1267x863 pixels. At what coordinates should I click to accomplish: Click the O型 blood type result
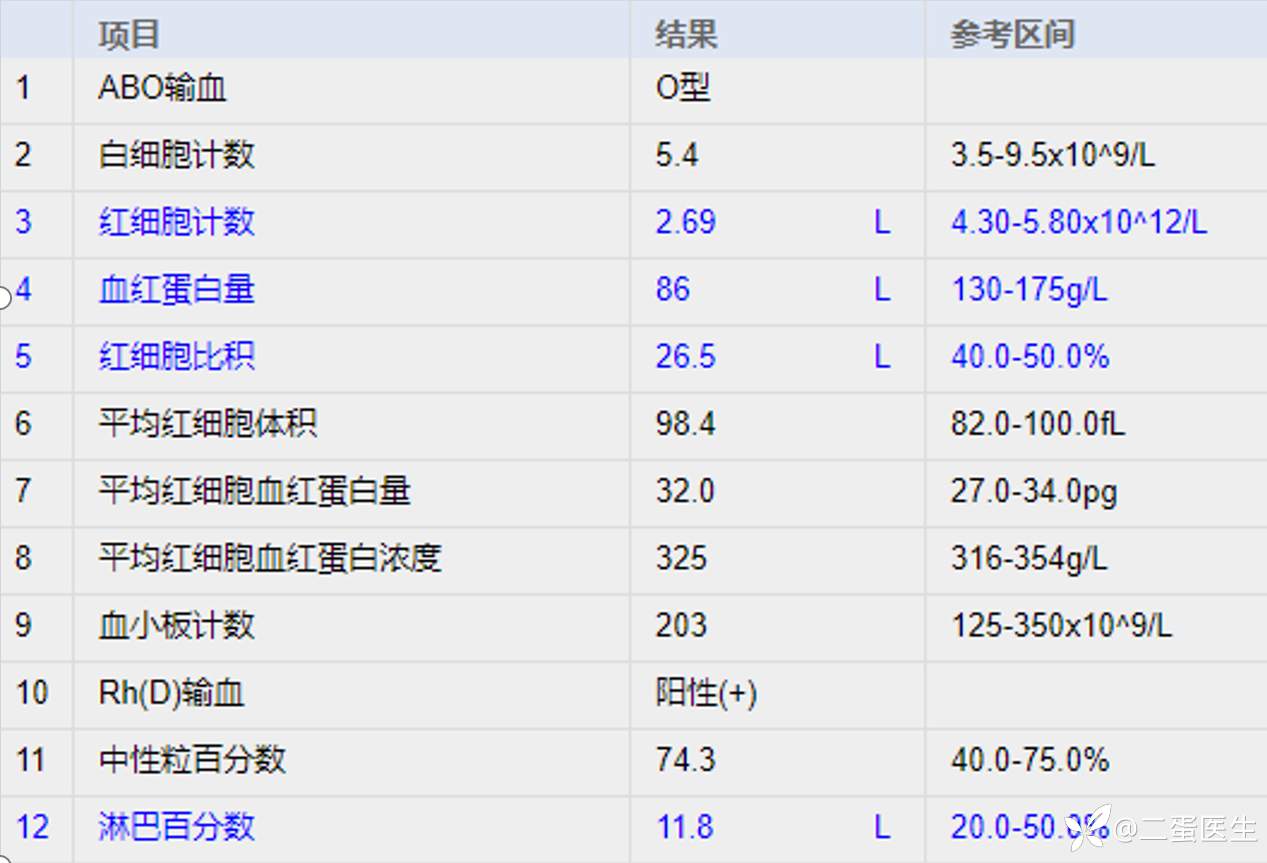click(683, 88)
